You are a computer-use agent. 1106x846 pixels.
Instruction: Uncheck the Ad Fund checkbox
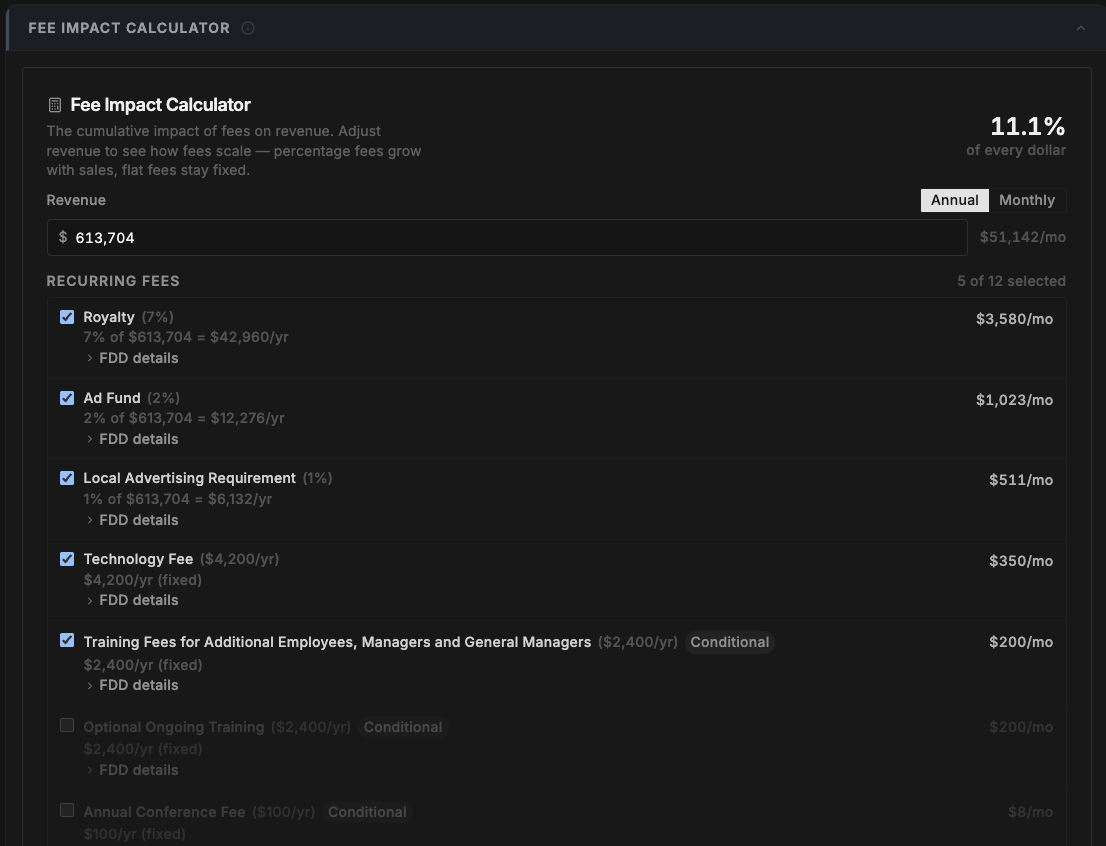pos(67,398)
